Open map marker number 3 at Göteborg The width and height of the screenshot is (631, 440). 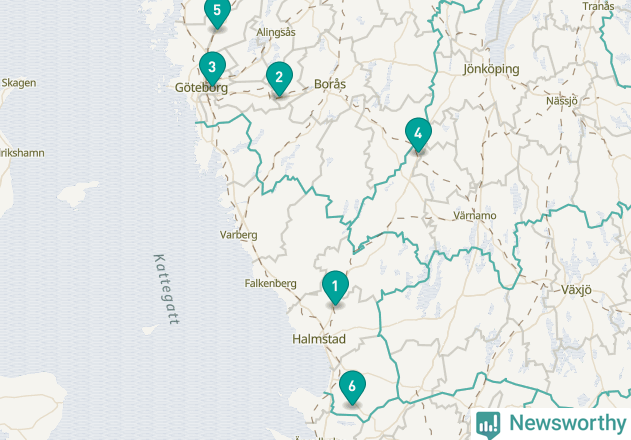click(x=212, y=68)
